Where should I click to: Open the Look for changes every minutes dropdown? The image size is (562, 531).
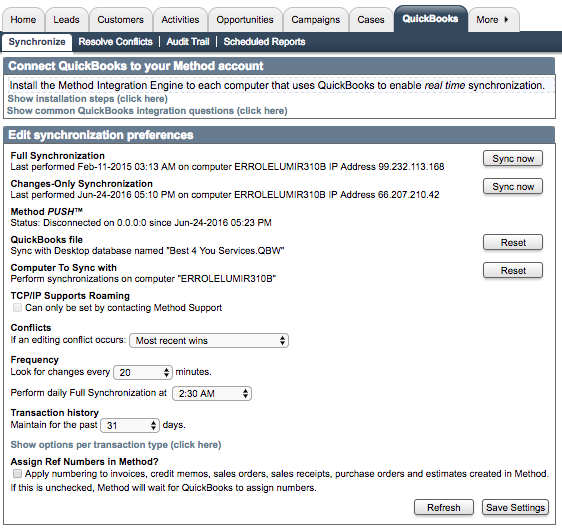tap(143, 372)
